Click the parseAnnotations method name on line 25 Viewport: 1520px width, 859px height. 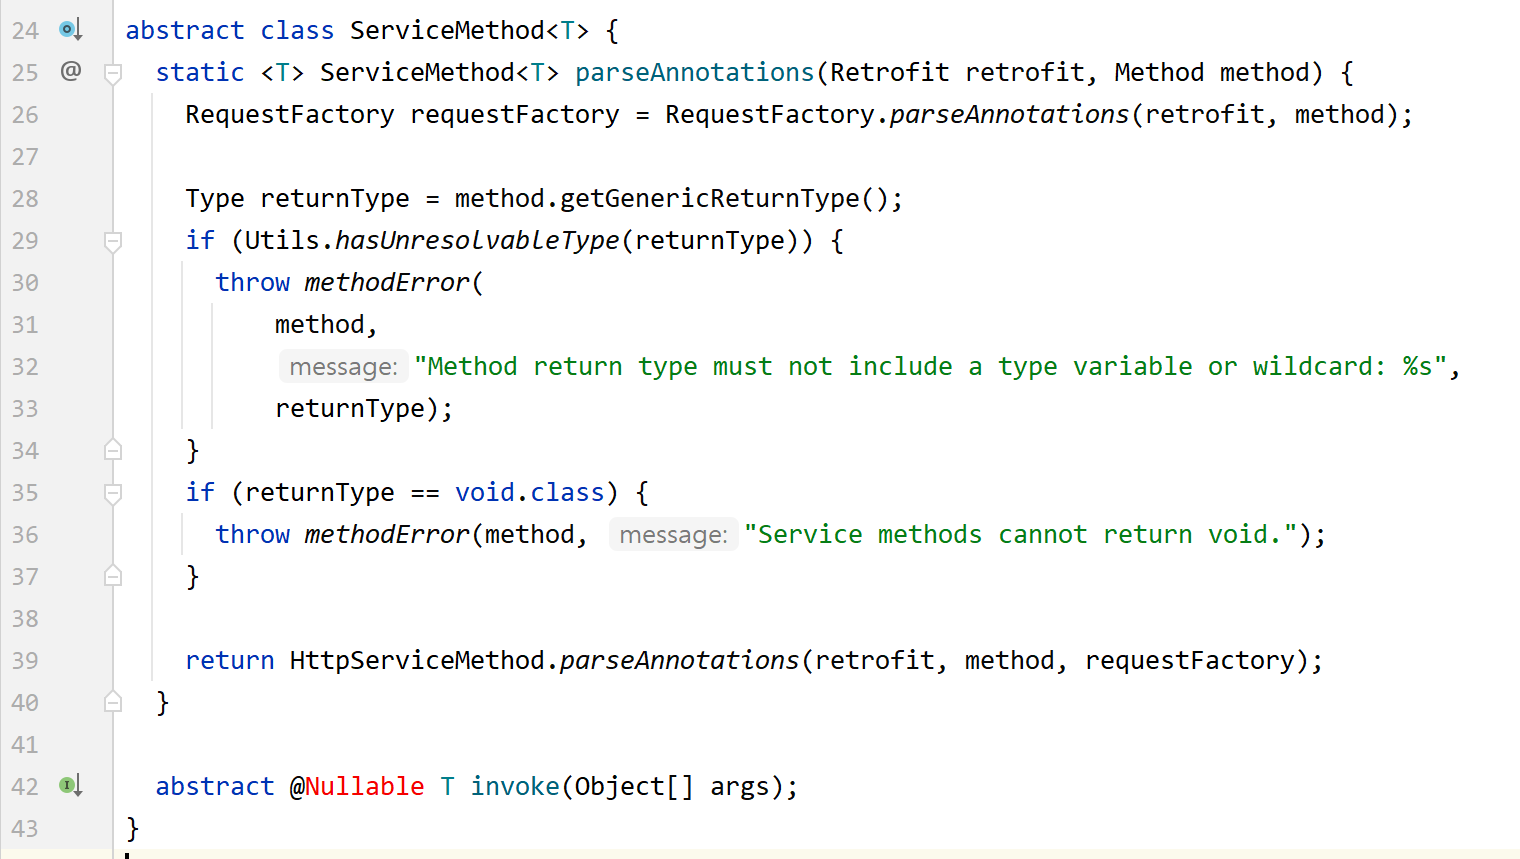[x=695, y=73]
